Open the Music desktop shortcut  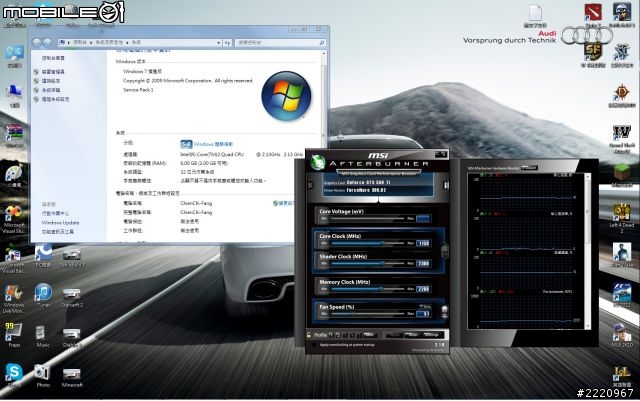(x=42, y=336)
